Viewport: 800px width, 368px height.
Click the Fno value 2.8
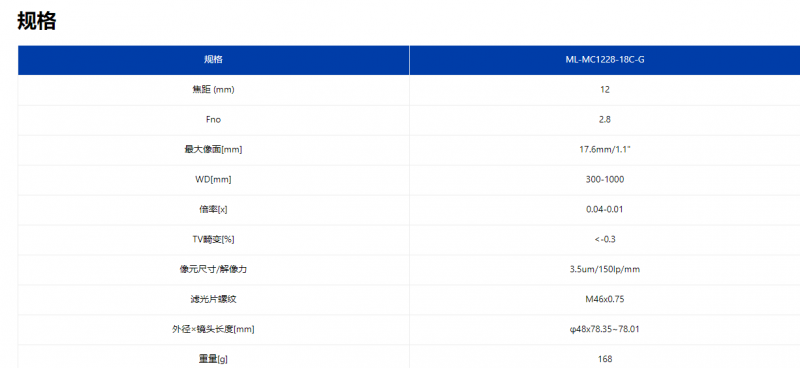tap(605, 120)
